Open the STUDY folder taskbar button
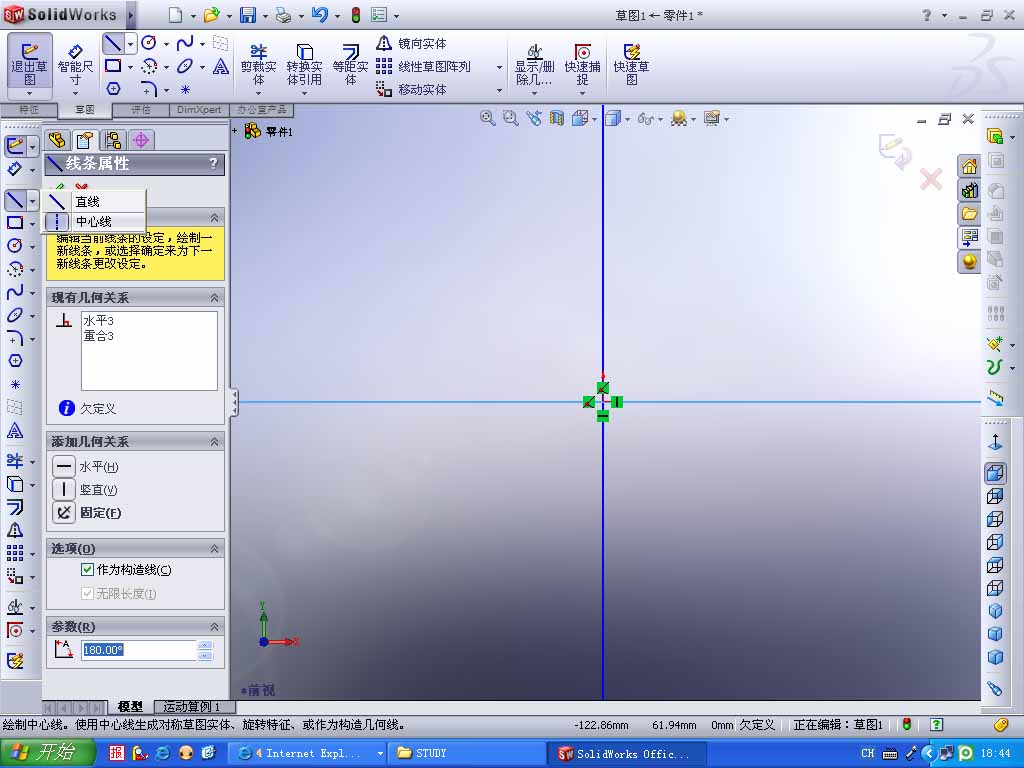 click(x=467, y=753)
